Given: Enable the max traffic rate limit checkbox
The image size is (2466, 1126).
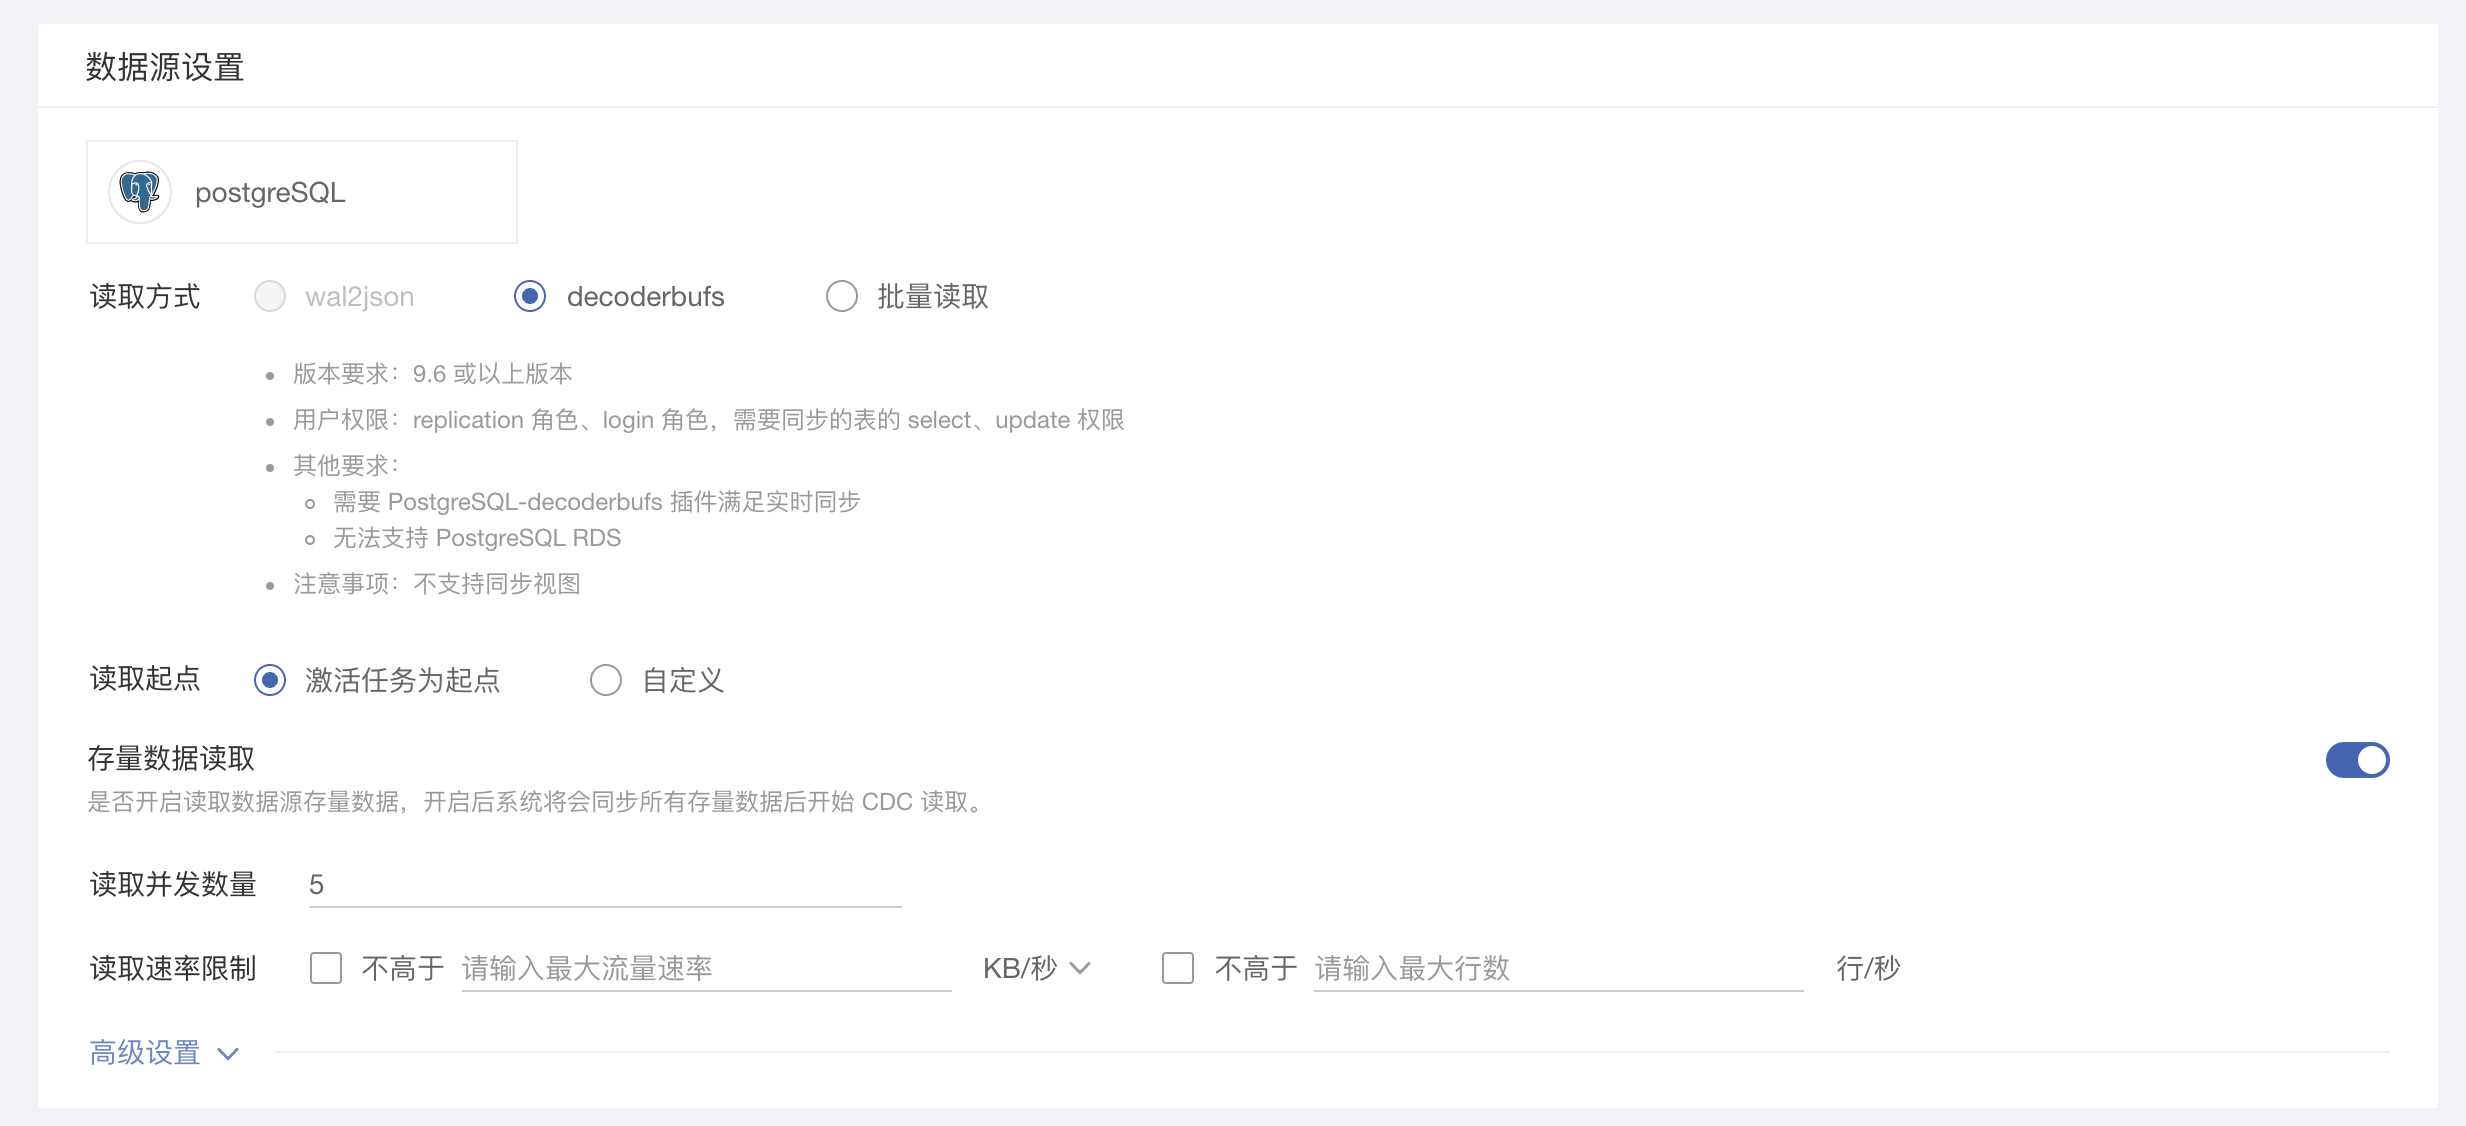Looking at the screenshot, I should 326,968.
